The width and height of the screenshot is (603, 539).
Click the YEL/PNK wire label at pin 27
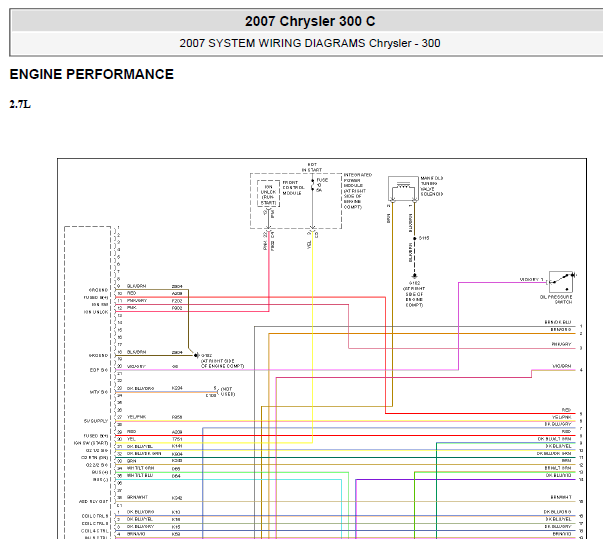coord(137,417)
